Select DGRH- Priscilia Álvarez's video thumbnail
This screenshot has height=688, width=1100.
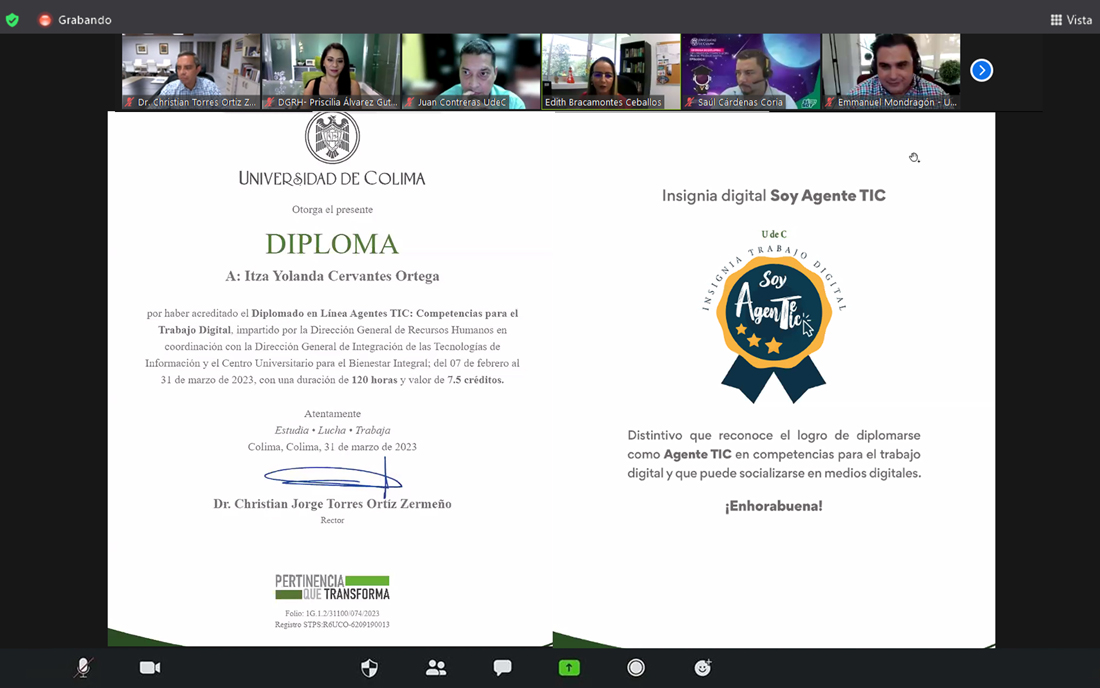331,72
